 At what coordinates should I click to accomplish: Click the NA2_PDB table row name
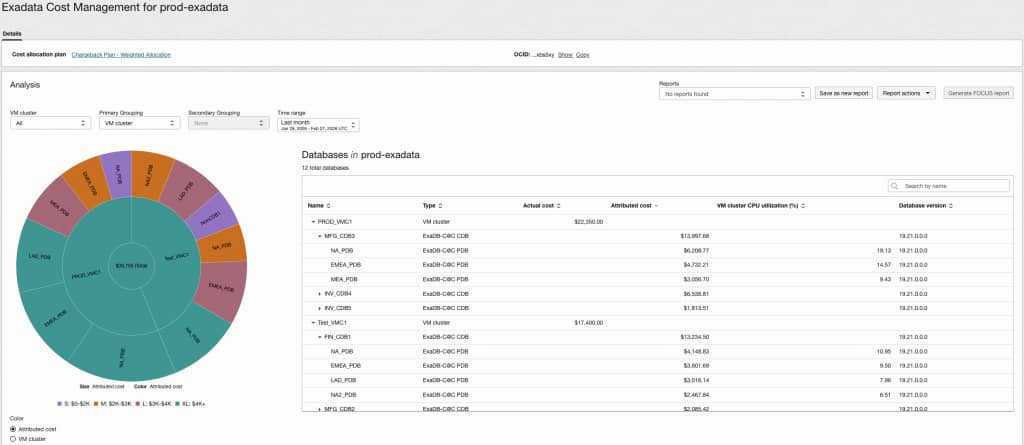click(344, 394)
